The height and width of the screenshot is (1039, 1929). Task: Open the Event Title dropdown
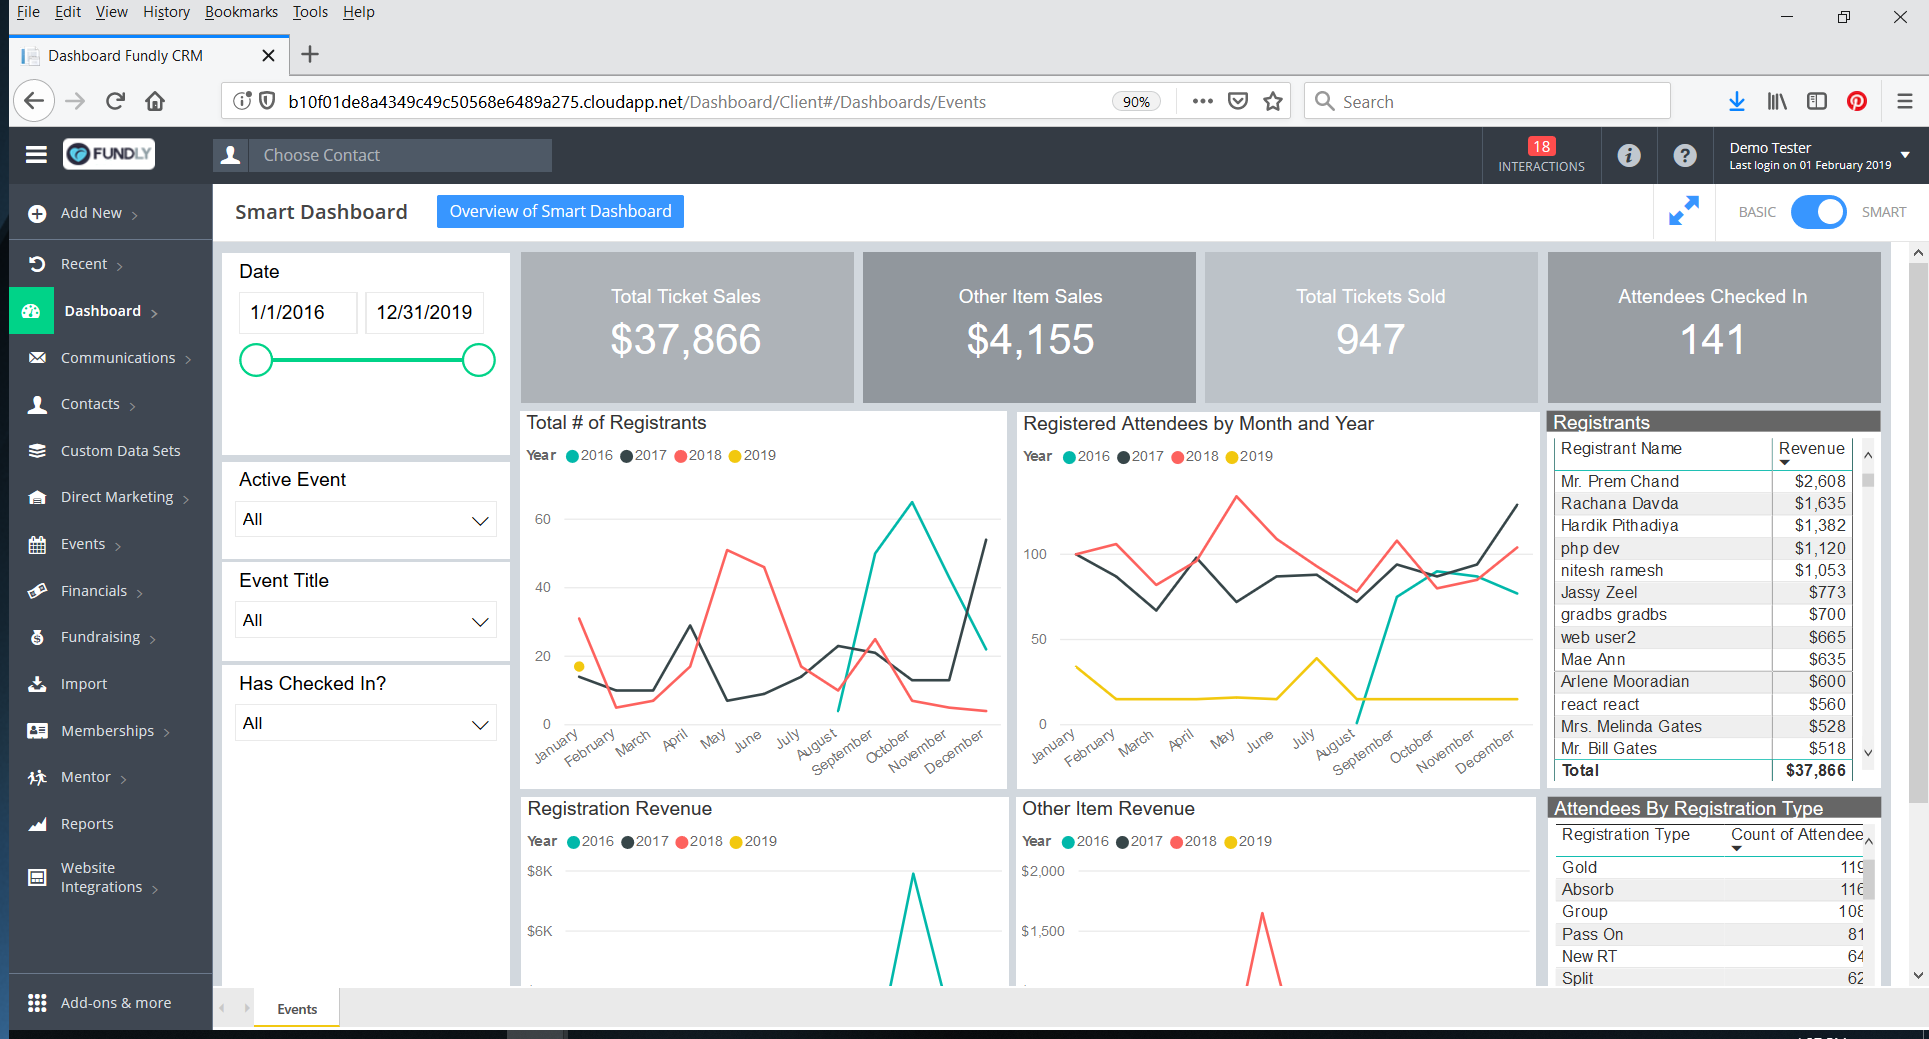coord(366,621)
